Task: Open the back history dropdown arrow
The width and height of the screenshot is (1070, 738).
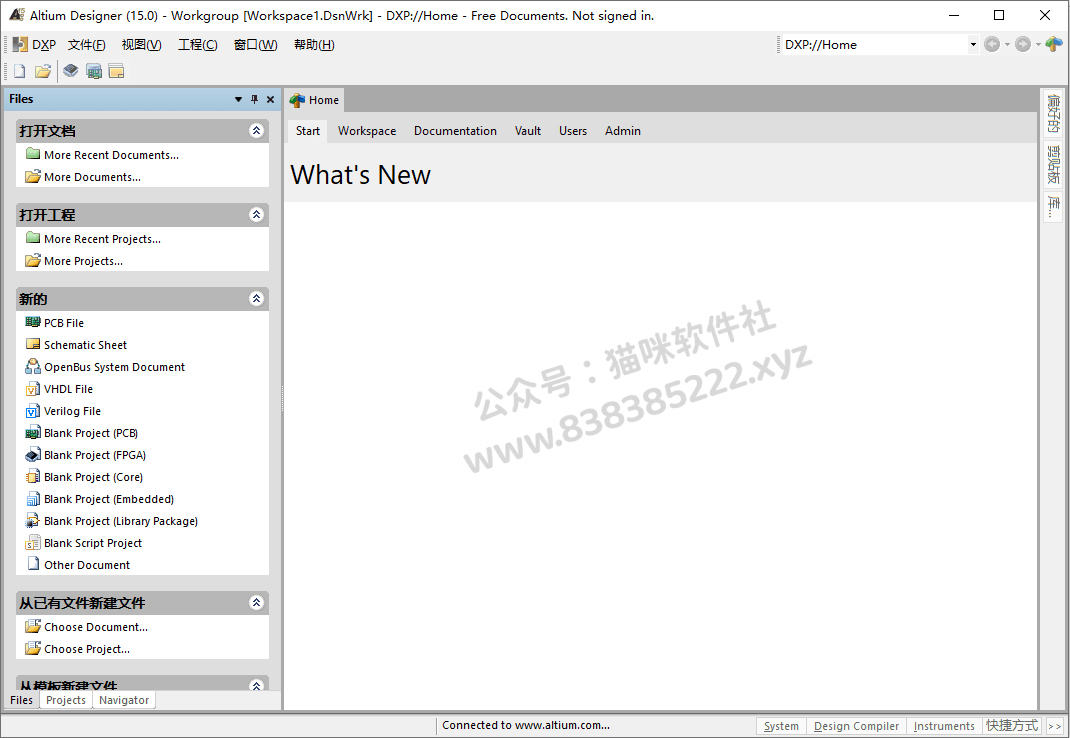Action: click(1007, 44)
